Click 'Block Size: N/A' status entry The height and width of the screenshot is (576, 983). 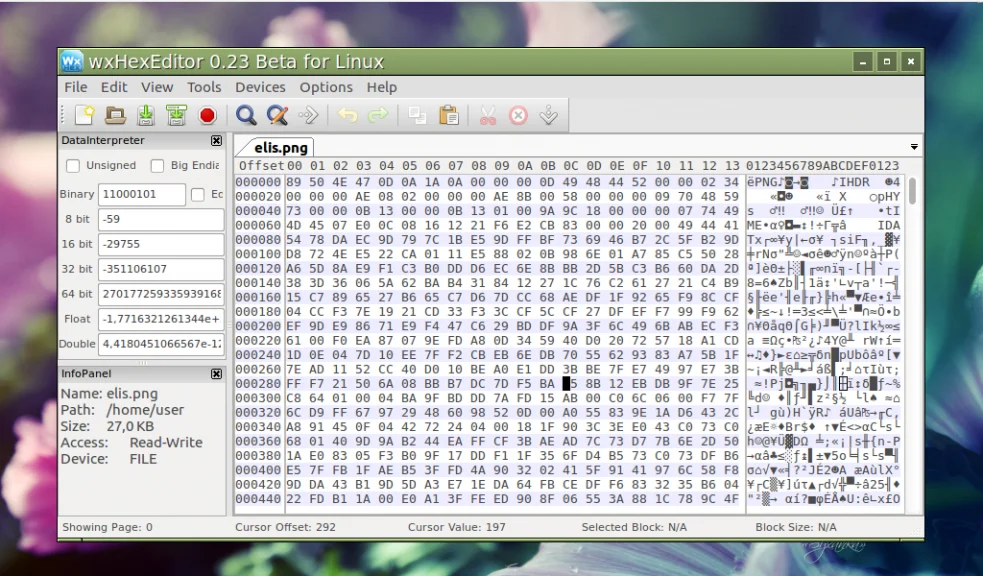click(x=796, y=527)
